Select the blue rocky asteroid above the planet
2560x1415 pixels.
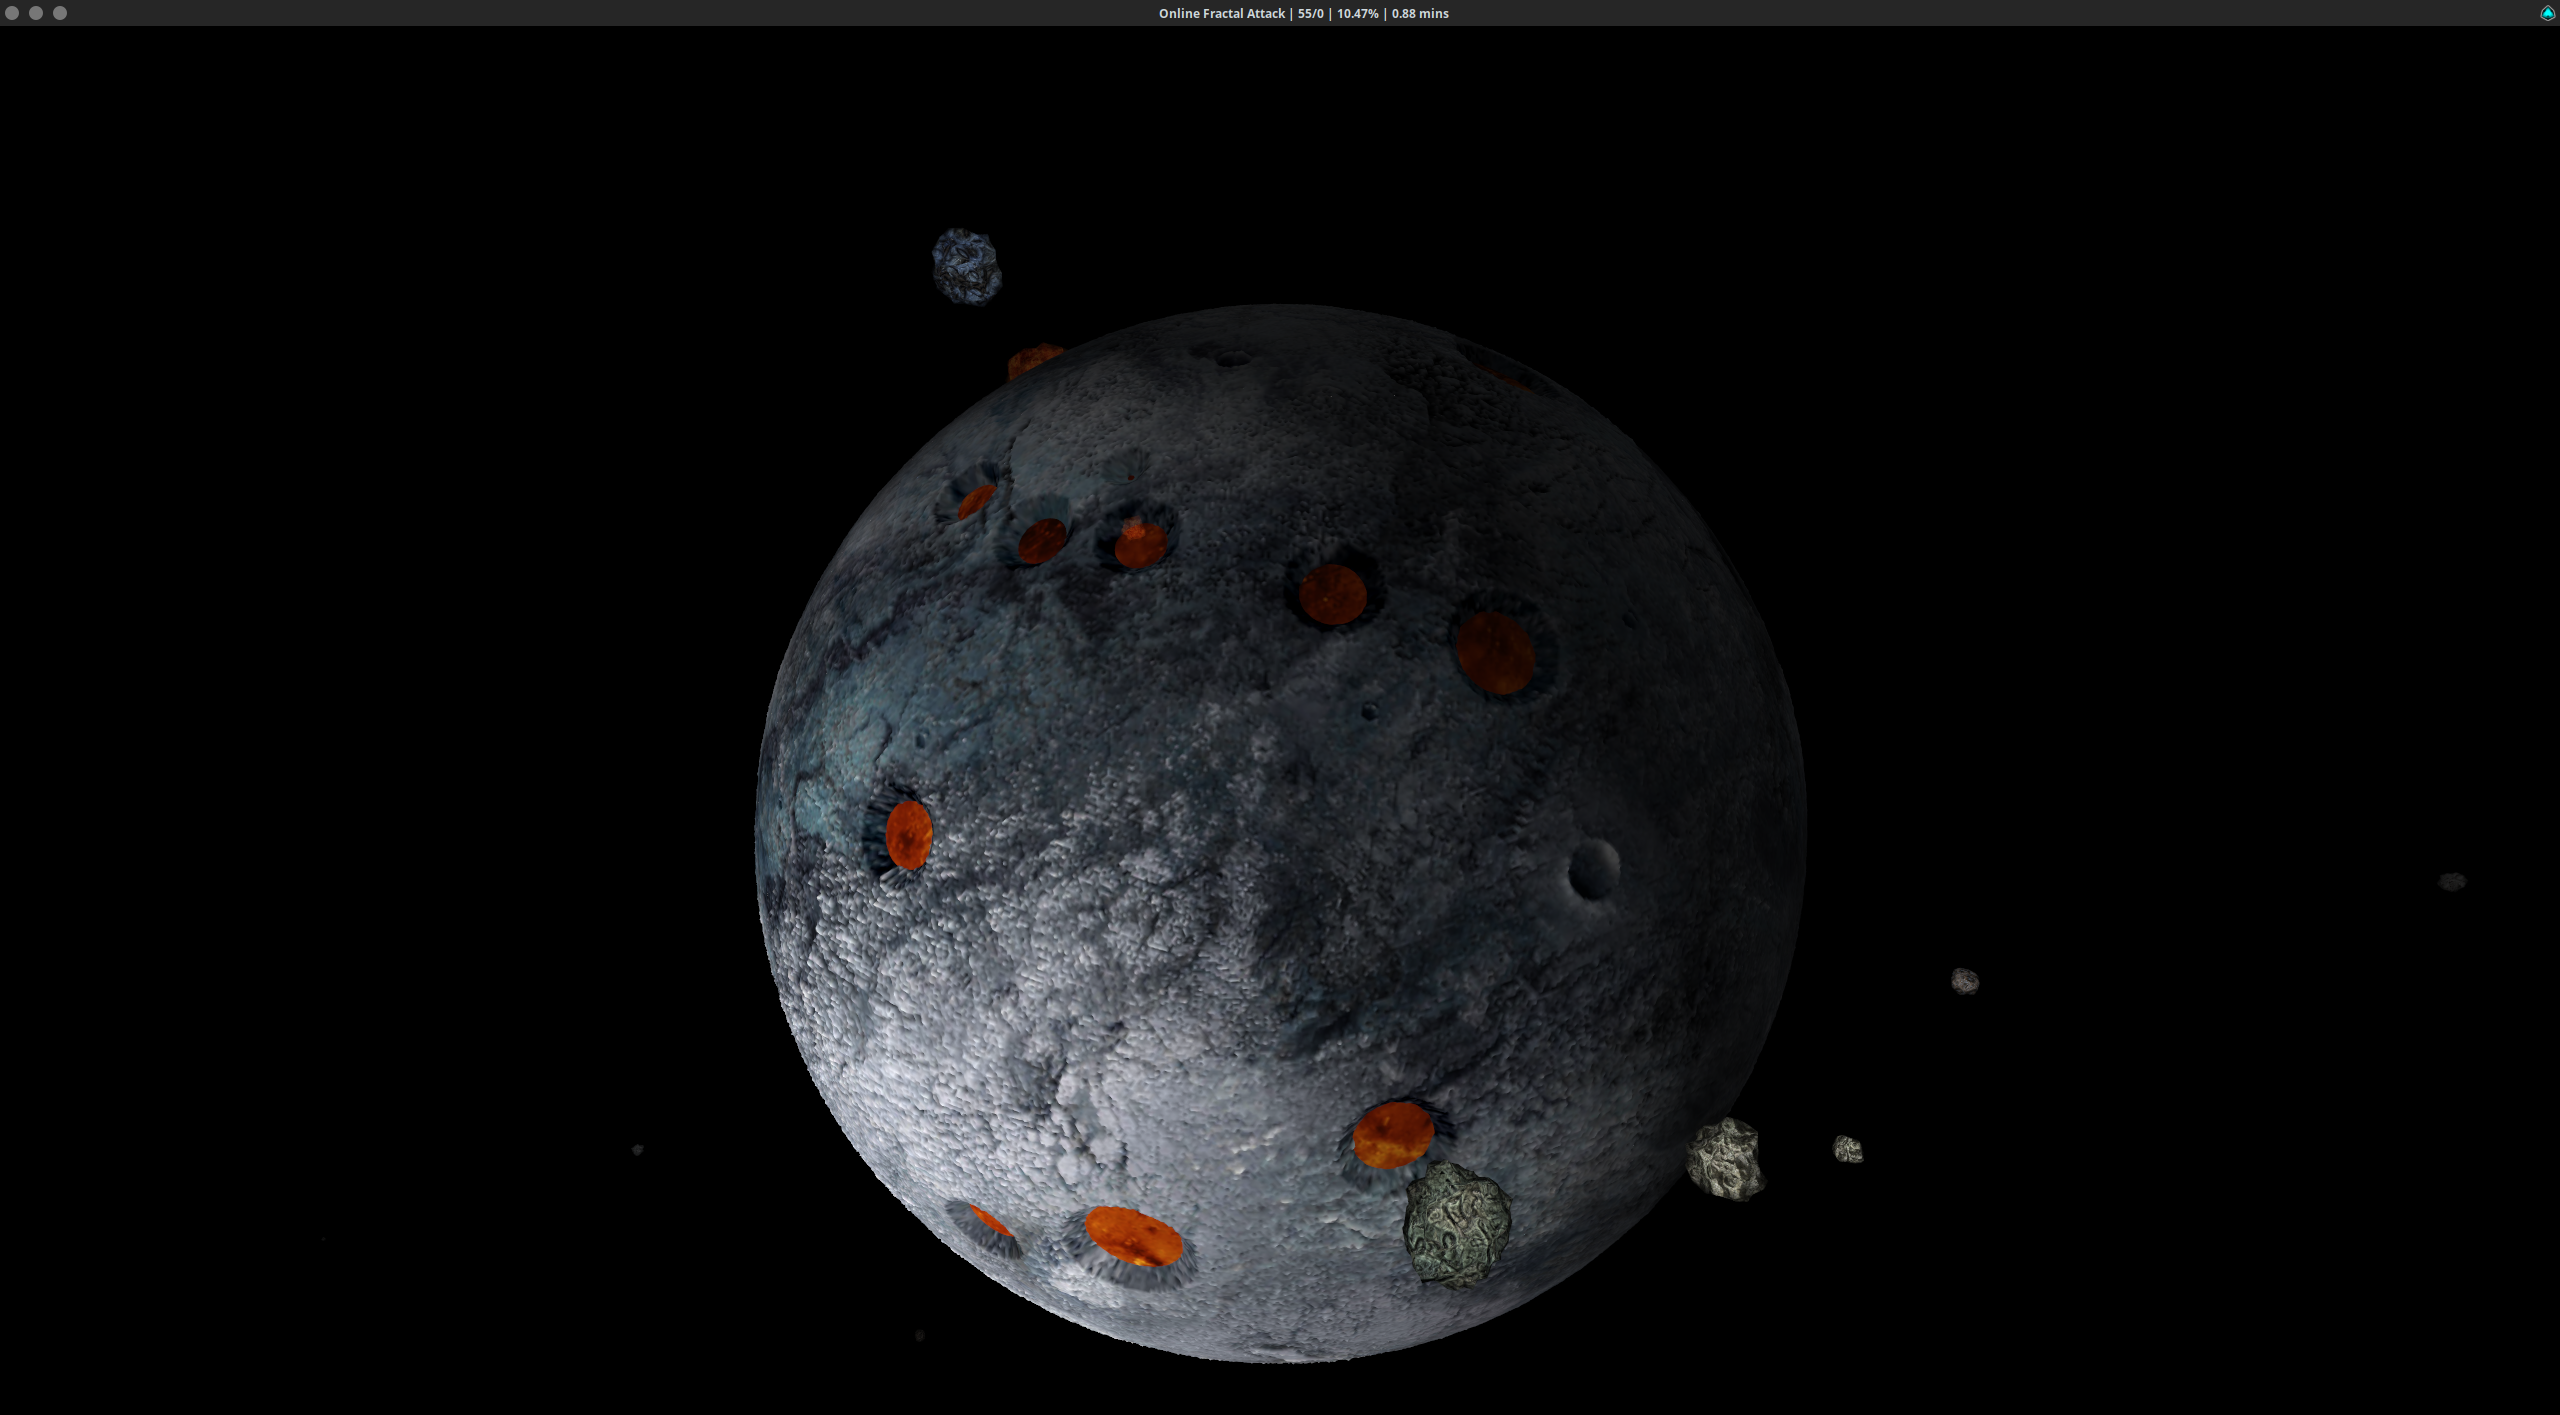click(x=965, y=265)
